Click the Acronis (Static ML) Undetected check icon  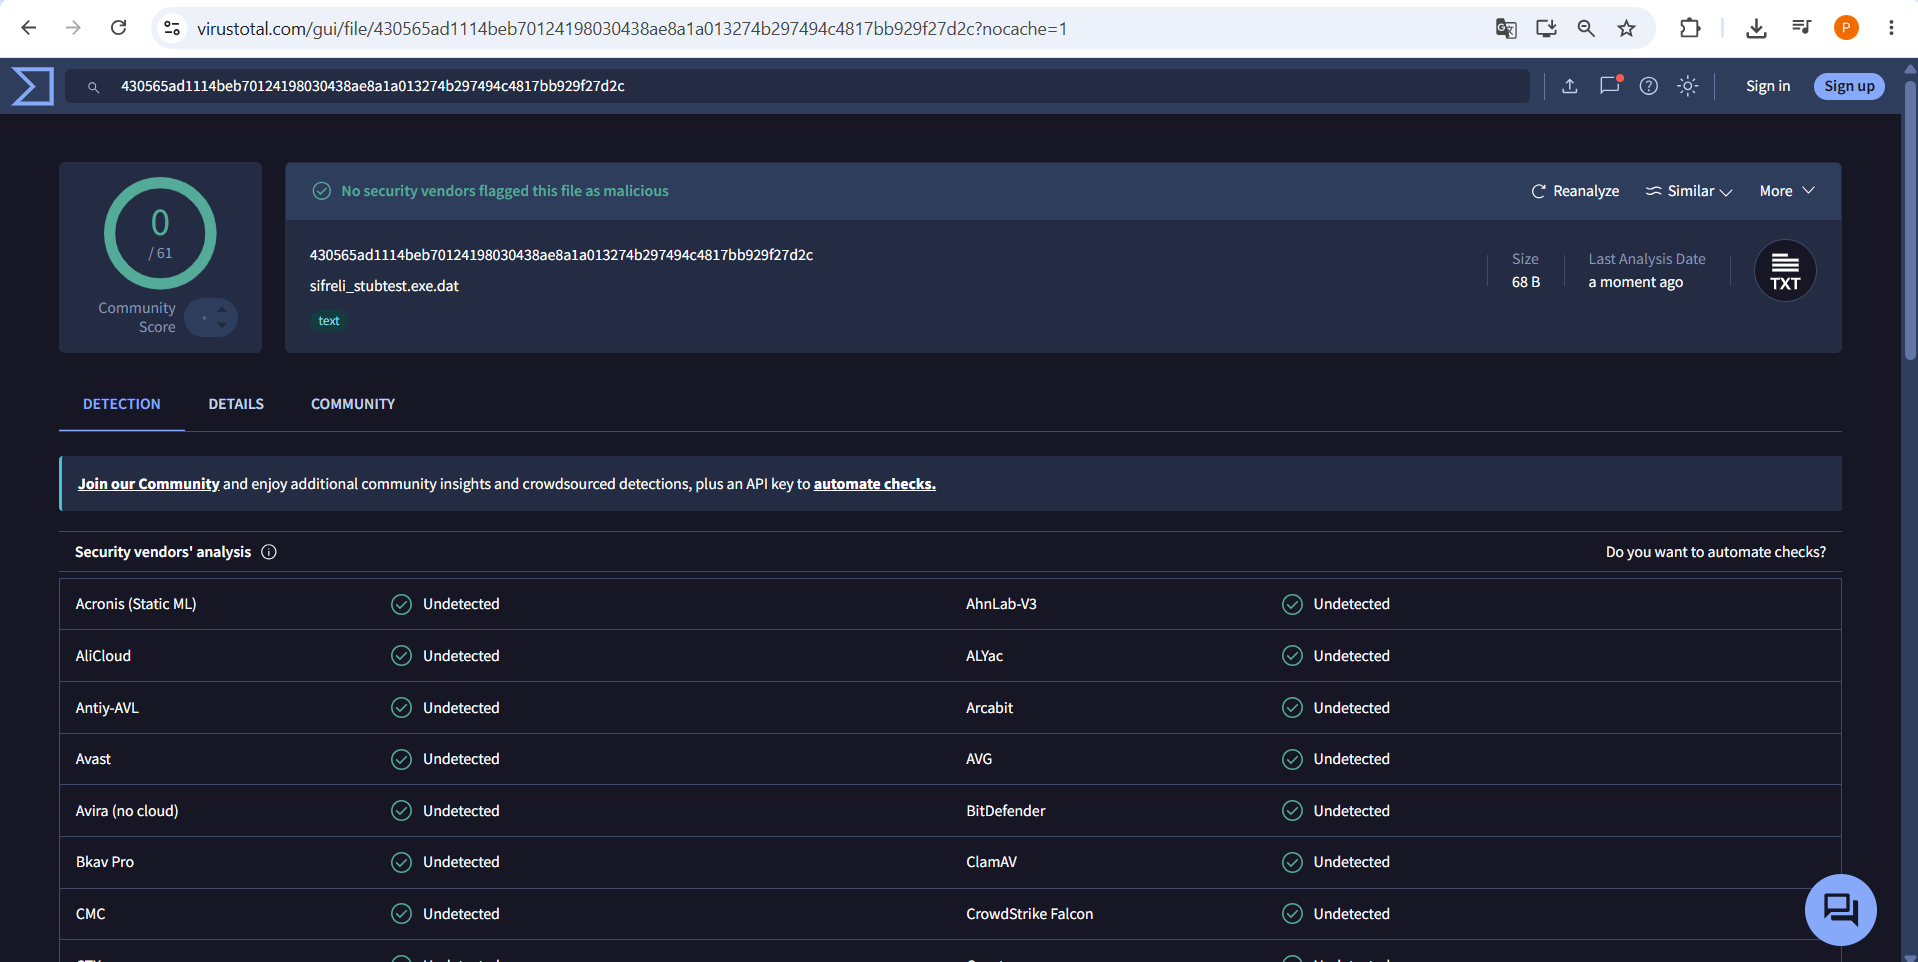point(401,604)
